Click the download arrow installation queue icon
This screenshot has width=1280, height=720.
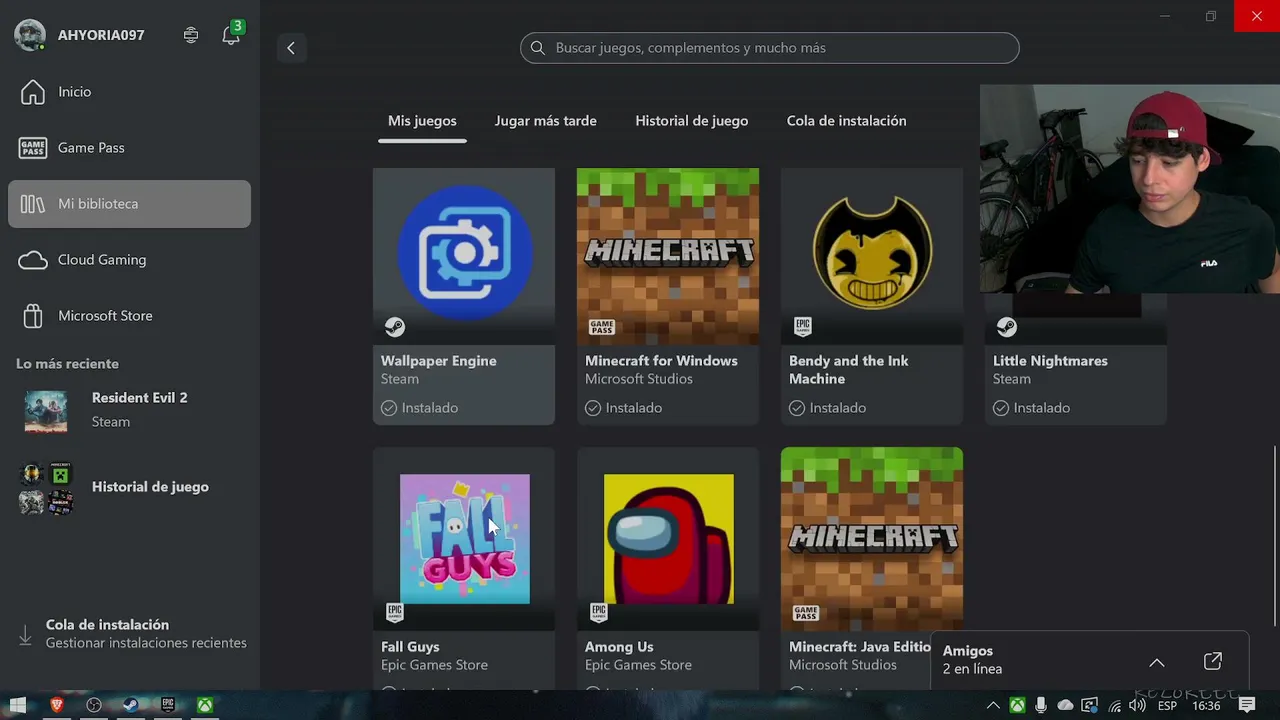(25, 635)
